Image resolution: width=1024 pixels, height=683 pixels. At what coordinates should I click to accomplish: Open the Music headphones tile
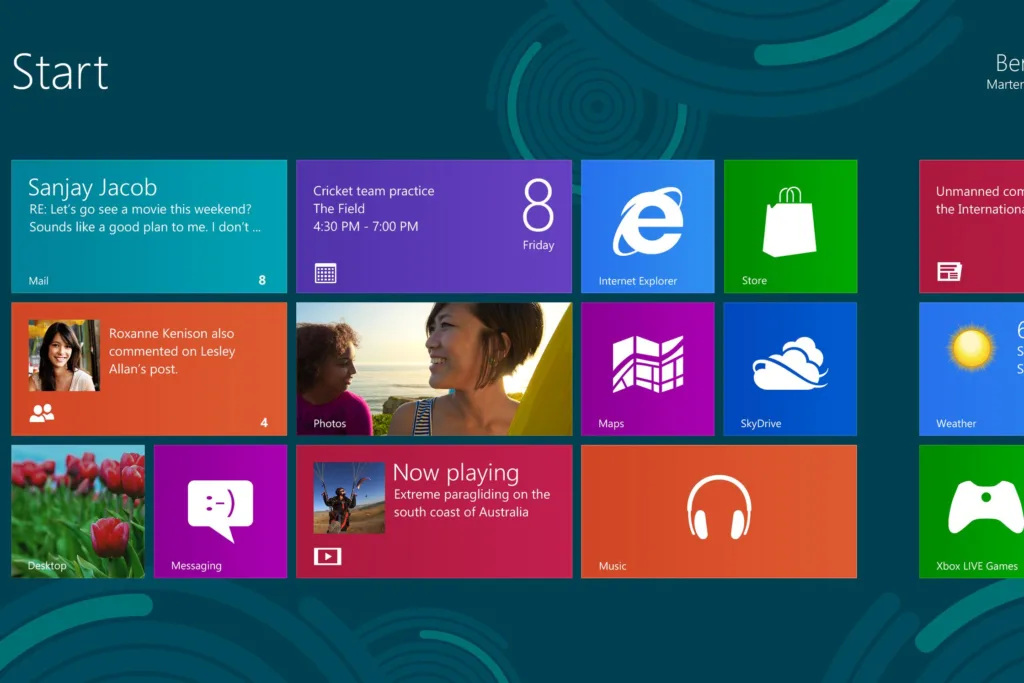718,511
